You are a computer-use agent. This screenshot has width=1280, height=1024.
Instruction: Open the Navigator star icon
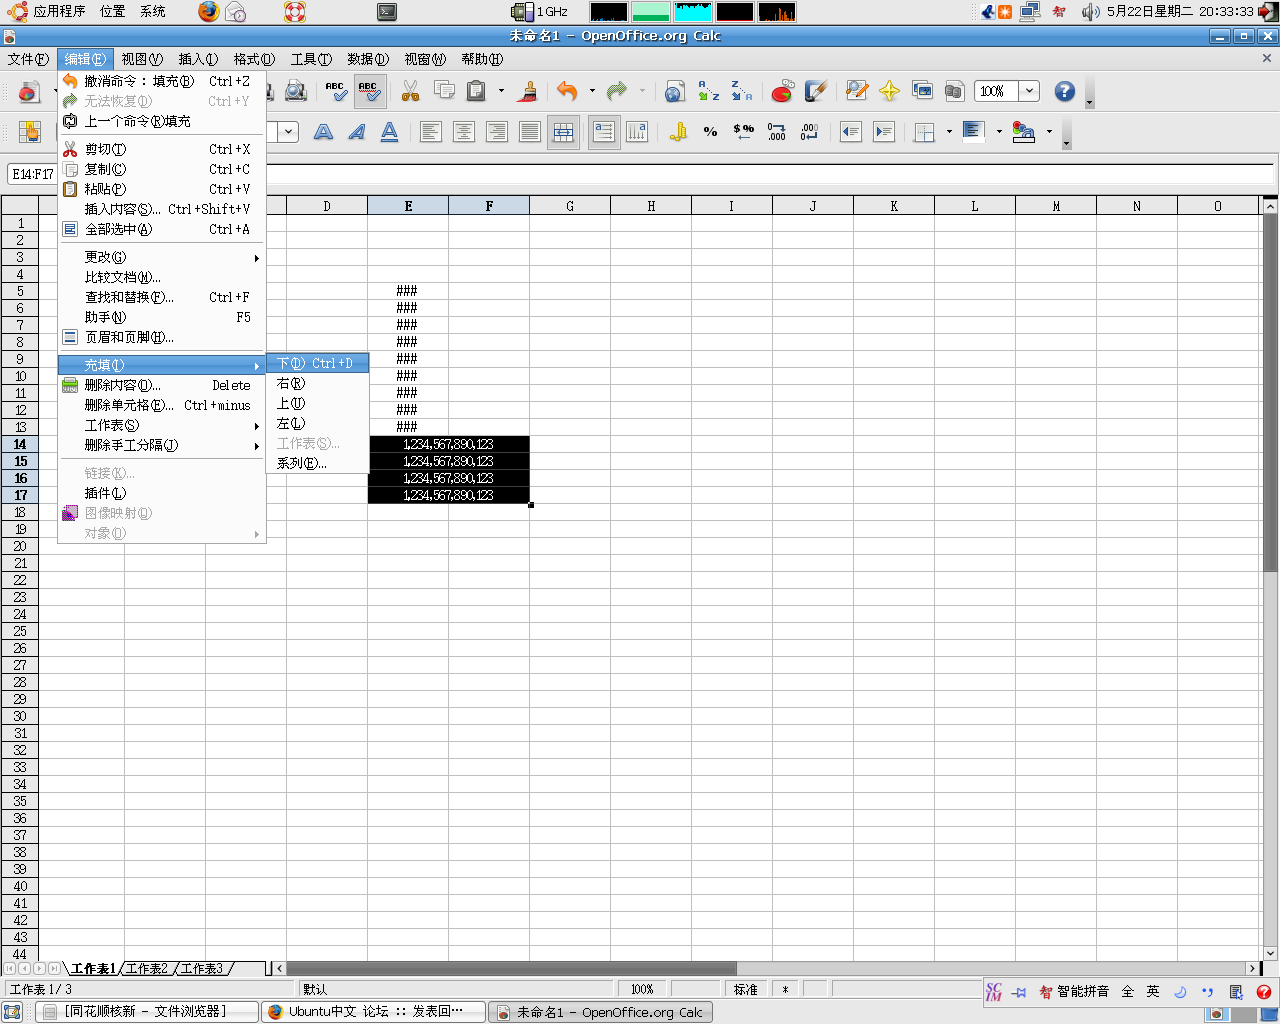coord(889,91)
